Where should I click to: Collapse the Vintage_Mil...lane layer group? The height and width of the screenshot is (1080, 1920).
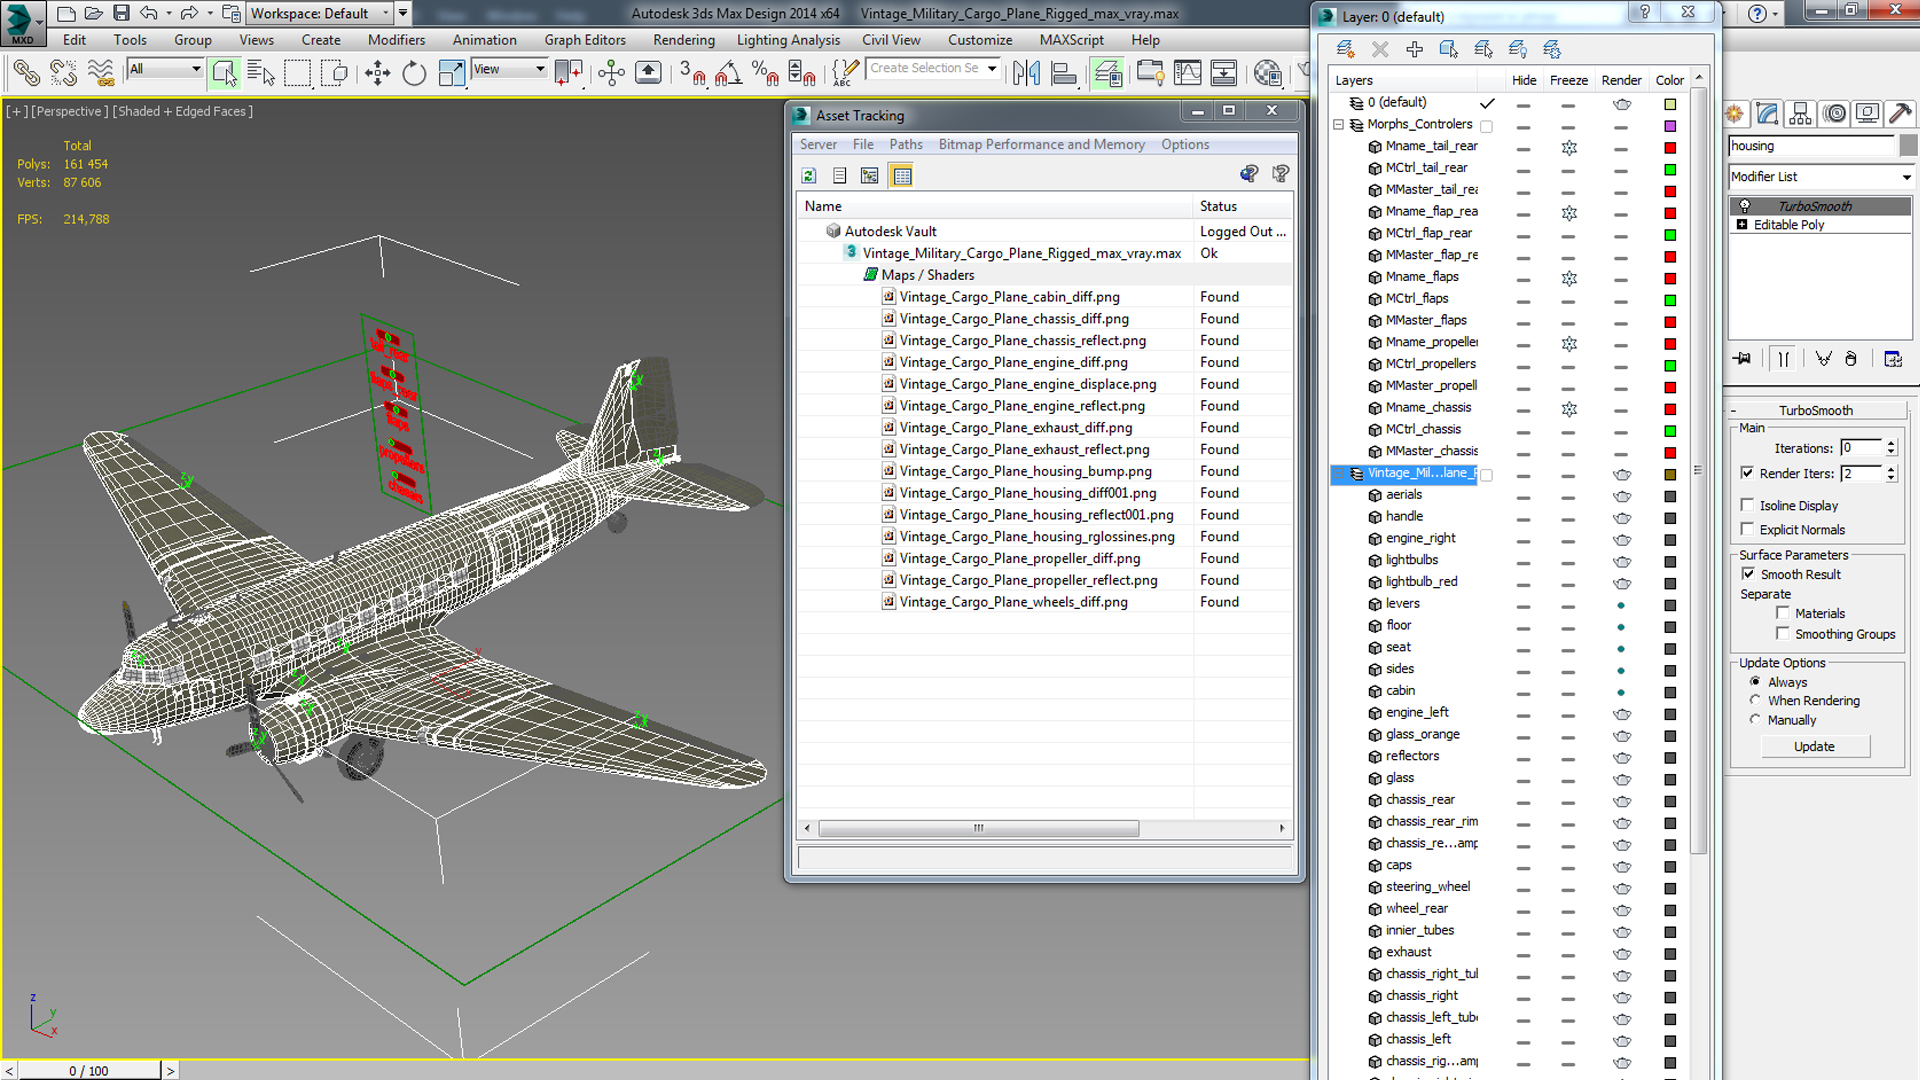(1338, 474)
